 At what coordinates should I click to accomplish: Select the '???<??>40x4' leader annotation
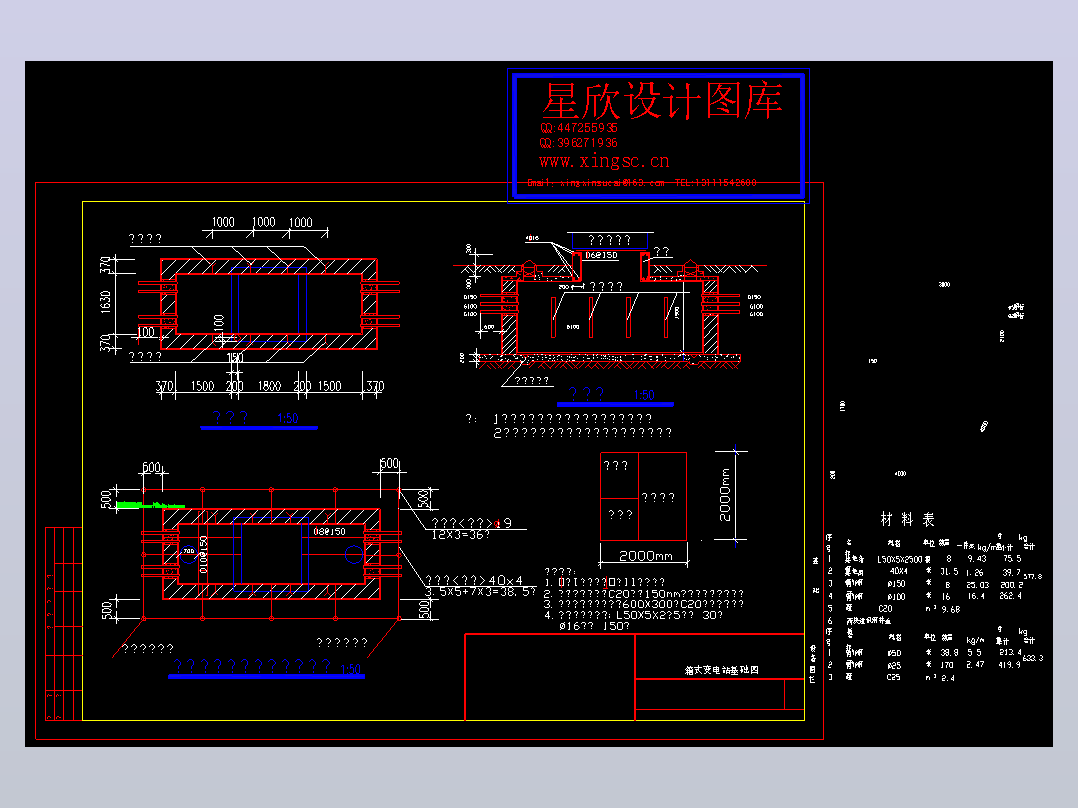(474, 580)
